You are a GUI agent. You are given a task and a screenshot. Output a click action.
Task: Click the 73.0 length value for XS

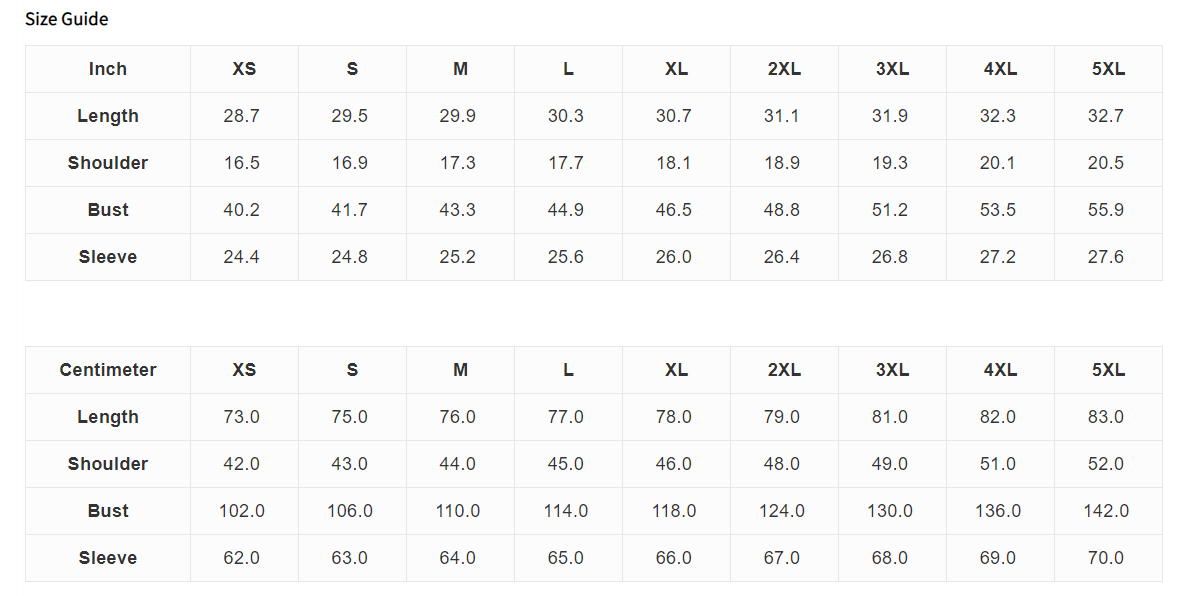pos(242,417)
